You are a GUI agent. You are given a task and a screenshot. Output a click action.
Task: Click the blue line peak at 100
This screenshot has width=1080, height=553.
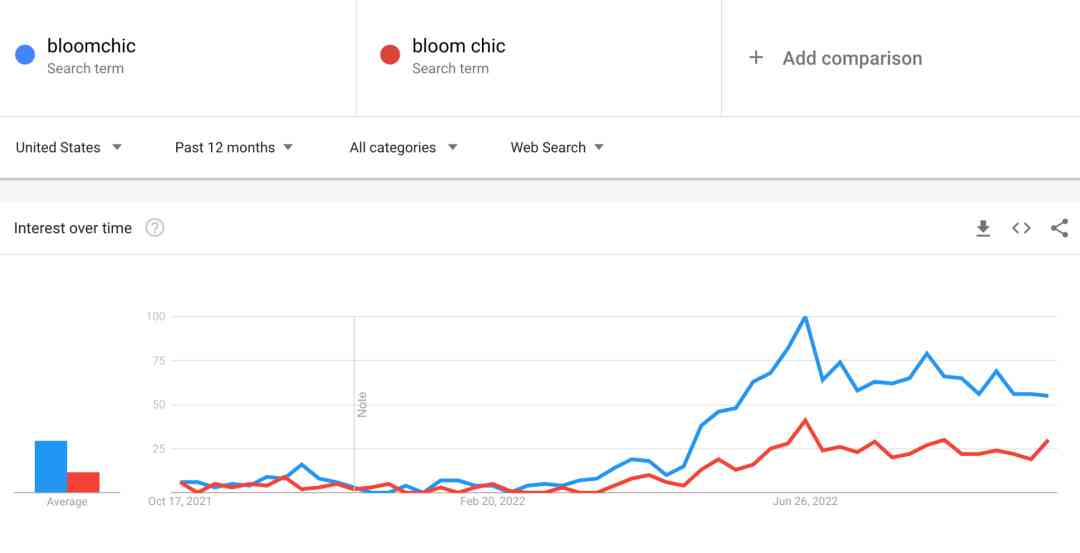pyautogui.click(x=805, y=317)
